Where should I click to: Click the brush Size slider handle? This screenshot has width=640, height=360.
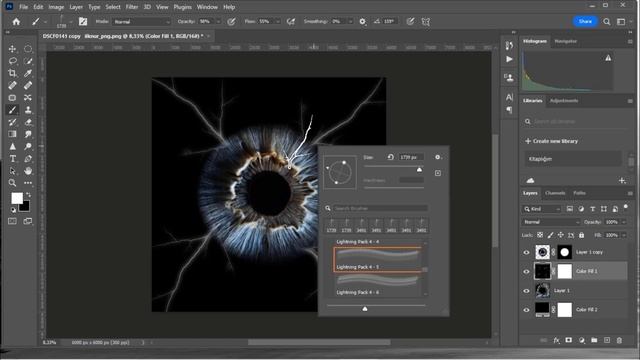tap(419, 169)
